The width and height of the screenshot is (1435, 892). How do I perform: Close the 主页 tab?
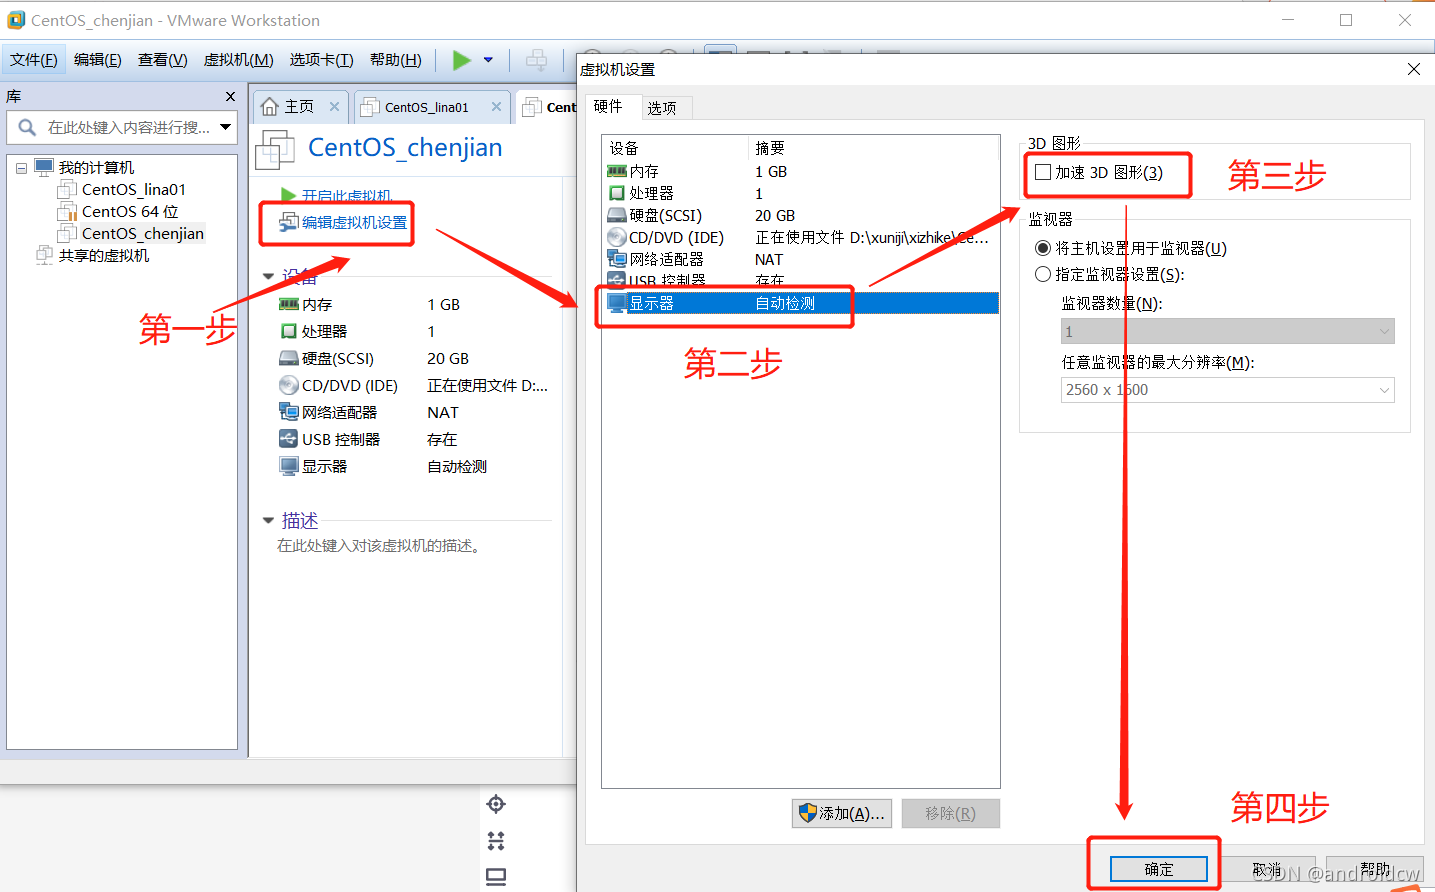(x=334, y=107)
